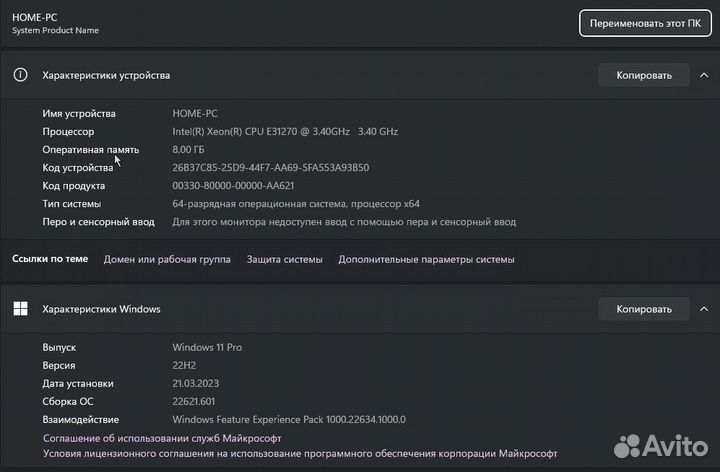Image resolution: width=720 pixels, height=472 pixels.
Task: Open 'Соглашение об использовании служб Майкрософт' link
Action: pyautogui.click(x=162, y=438)
